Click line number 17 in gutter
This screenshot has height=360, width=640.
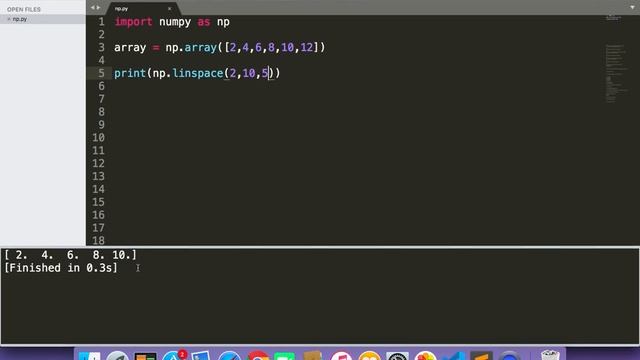click(98, 228)
